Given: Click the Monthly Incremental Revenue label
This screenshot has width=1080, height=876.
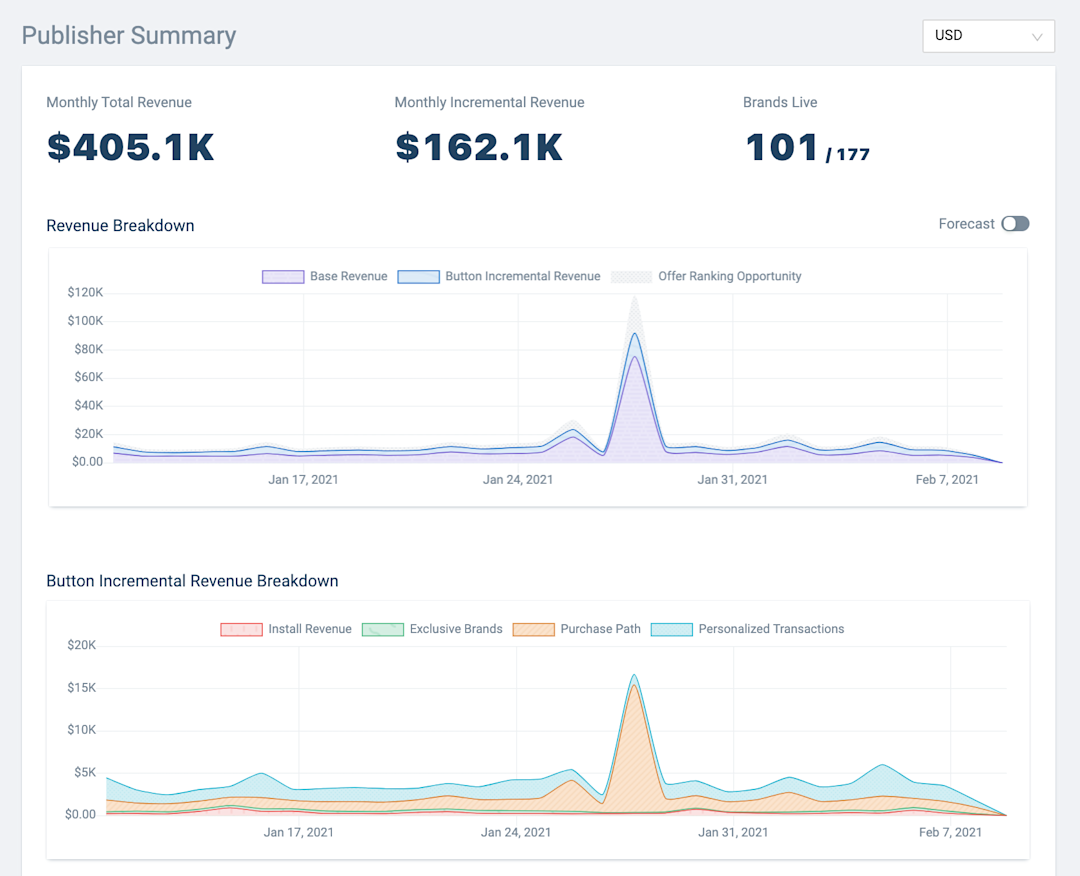Looking at the screenshot, I should (490, 103).
